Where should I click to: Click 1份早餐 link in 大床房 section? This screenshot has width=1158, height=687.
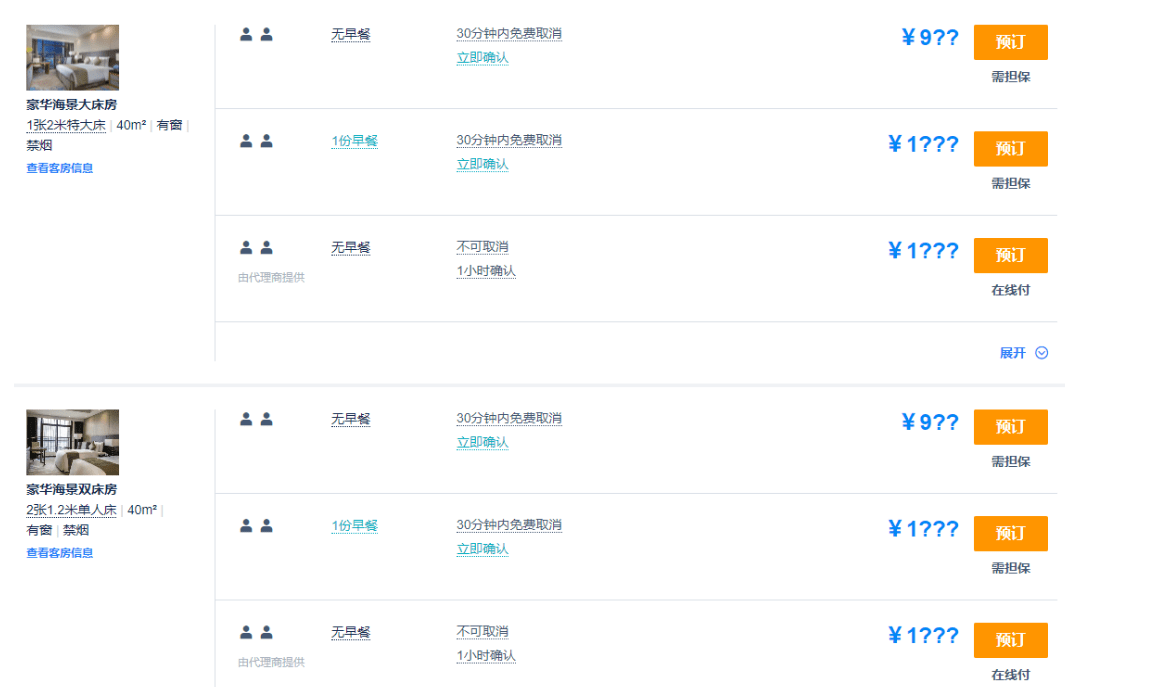tap(354, 141)
